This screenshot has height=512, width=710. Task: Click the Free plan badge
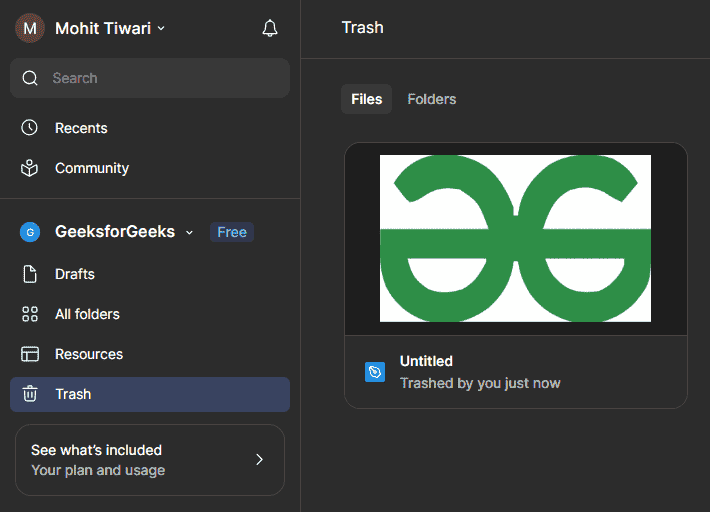coord(232,232)
